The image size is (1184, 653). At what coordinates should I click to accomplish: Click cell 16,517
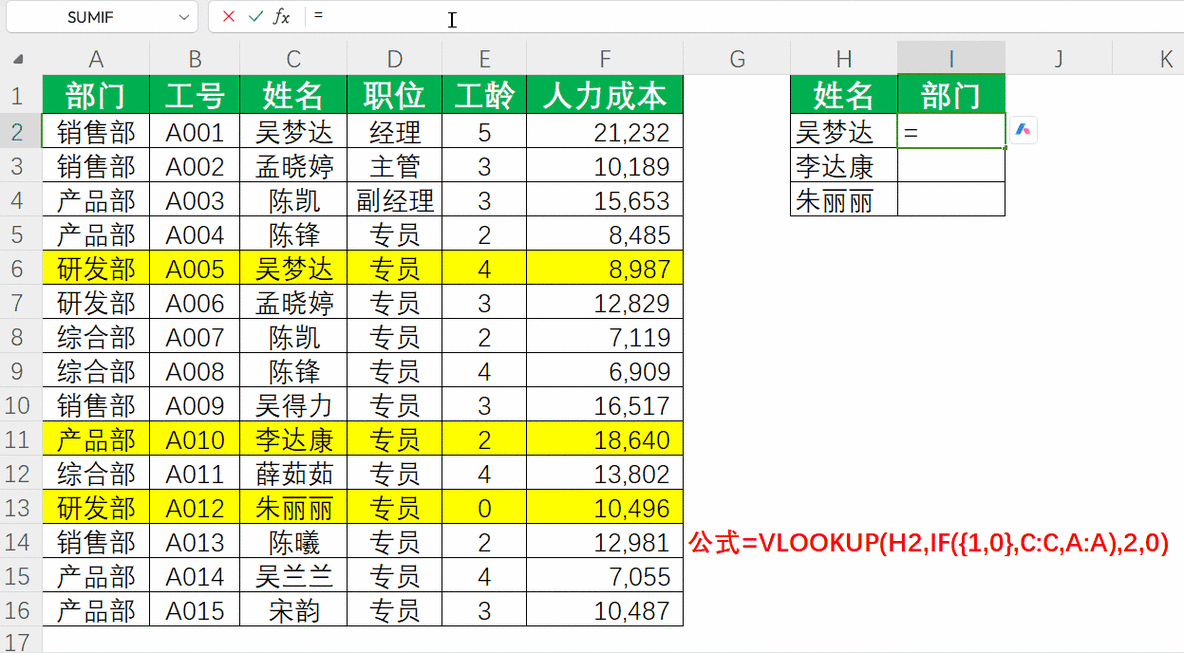tap(605, 405)
